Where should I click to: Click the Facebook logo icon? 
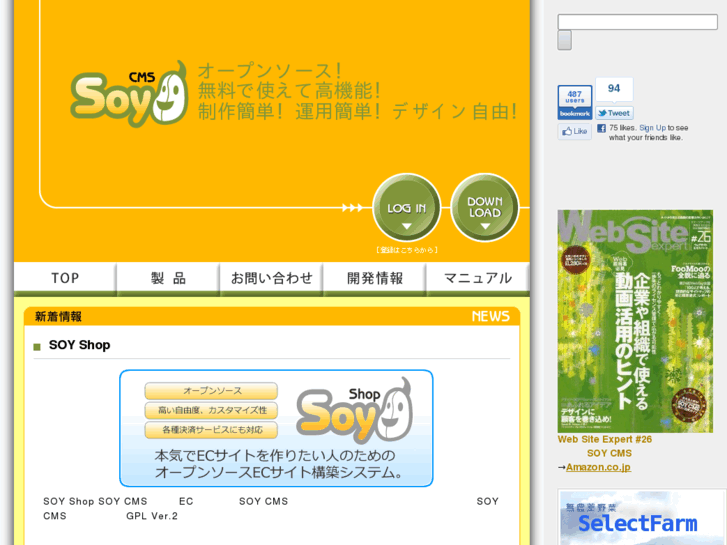click(x=601, y=128)
